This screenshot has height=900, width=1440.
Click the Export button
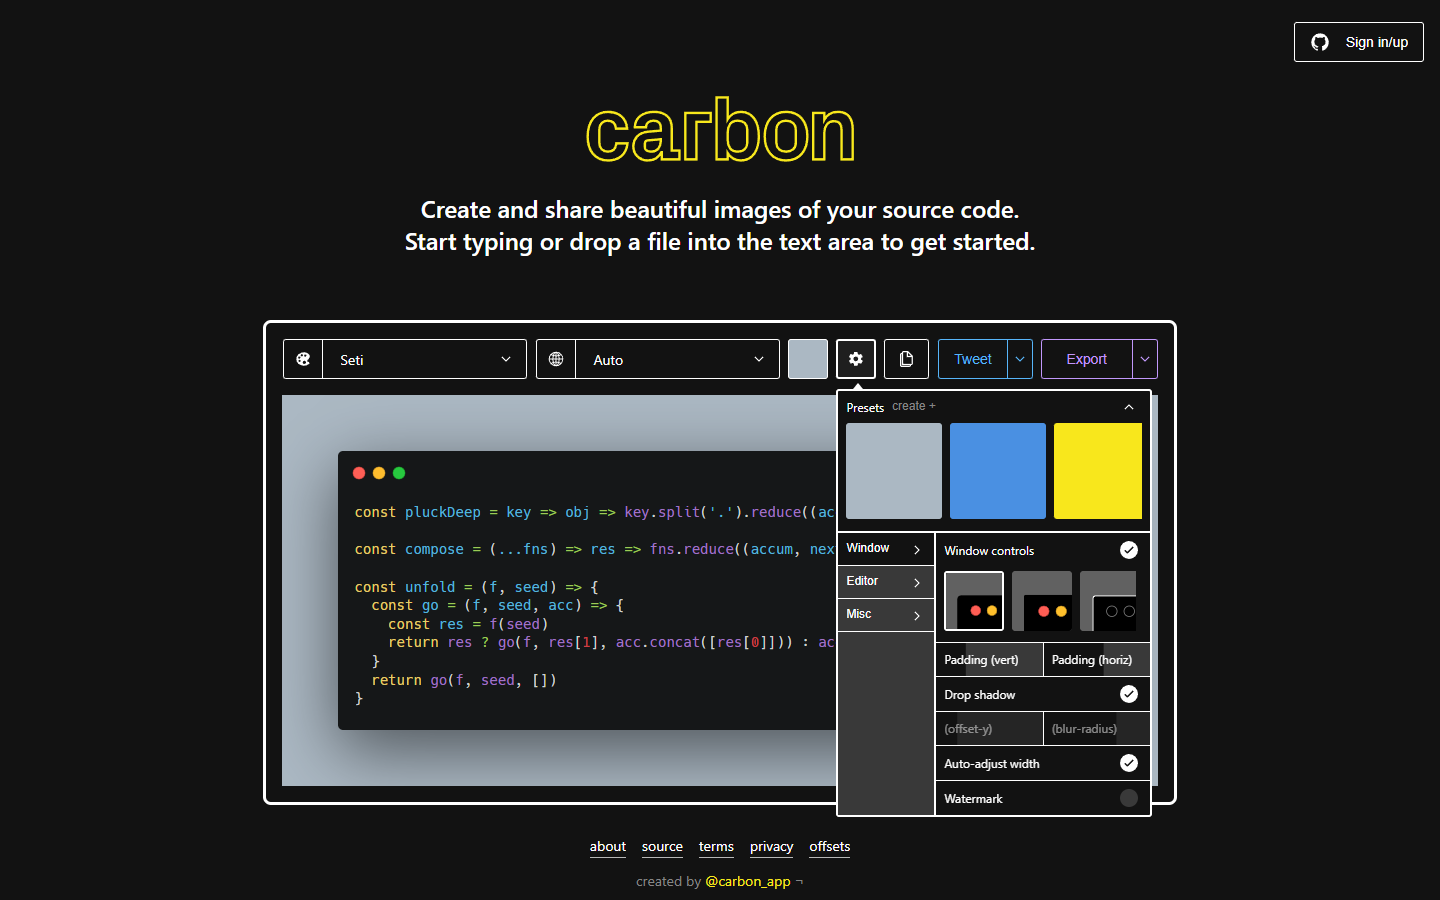[1087, 359]
